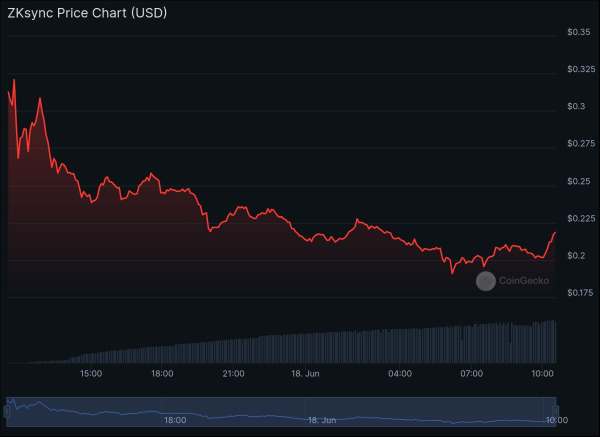Image resolution: width=600 pixels, height=437 pixels.
Task: Click 18. Jun label inside the range navigator
Action: pos(322,420)
